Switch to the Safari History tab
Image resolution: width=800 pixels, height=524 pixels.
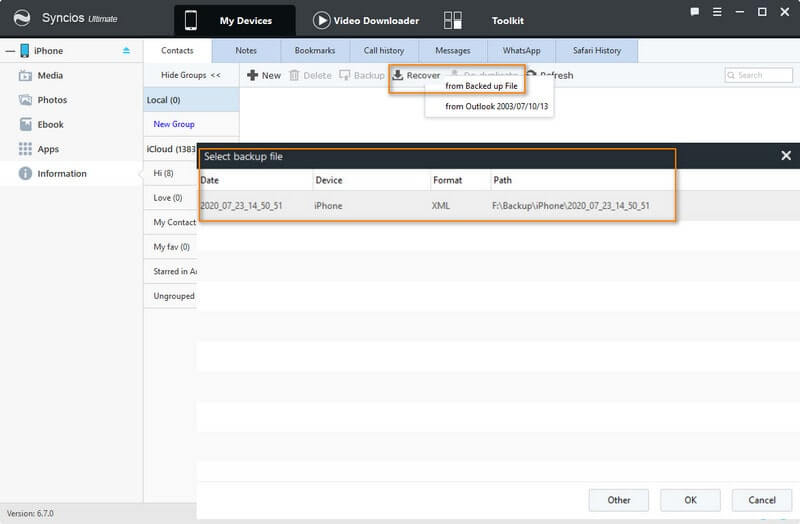point(596,51)
